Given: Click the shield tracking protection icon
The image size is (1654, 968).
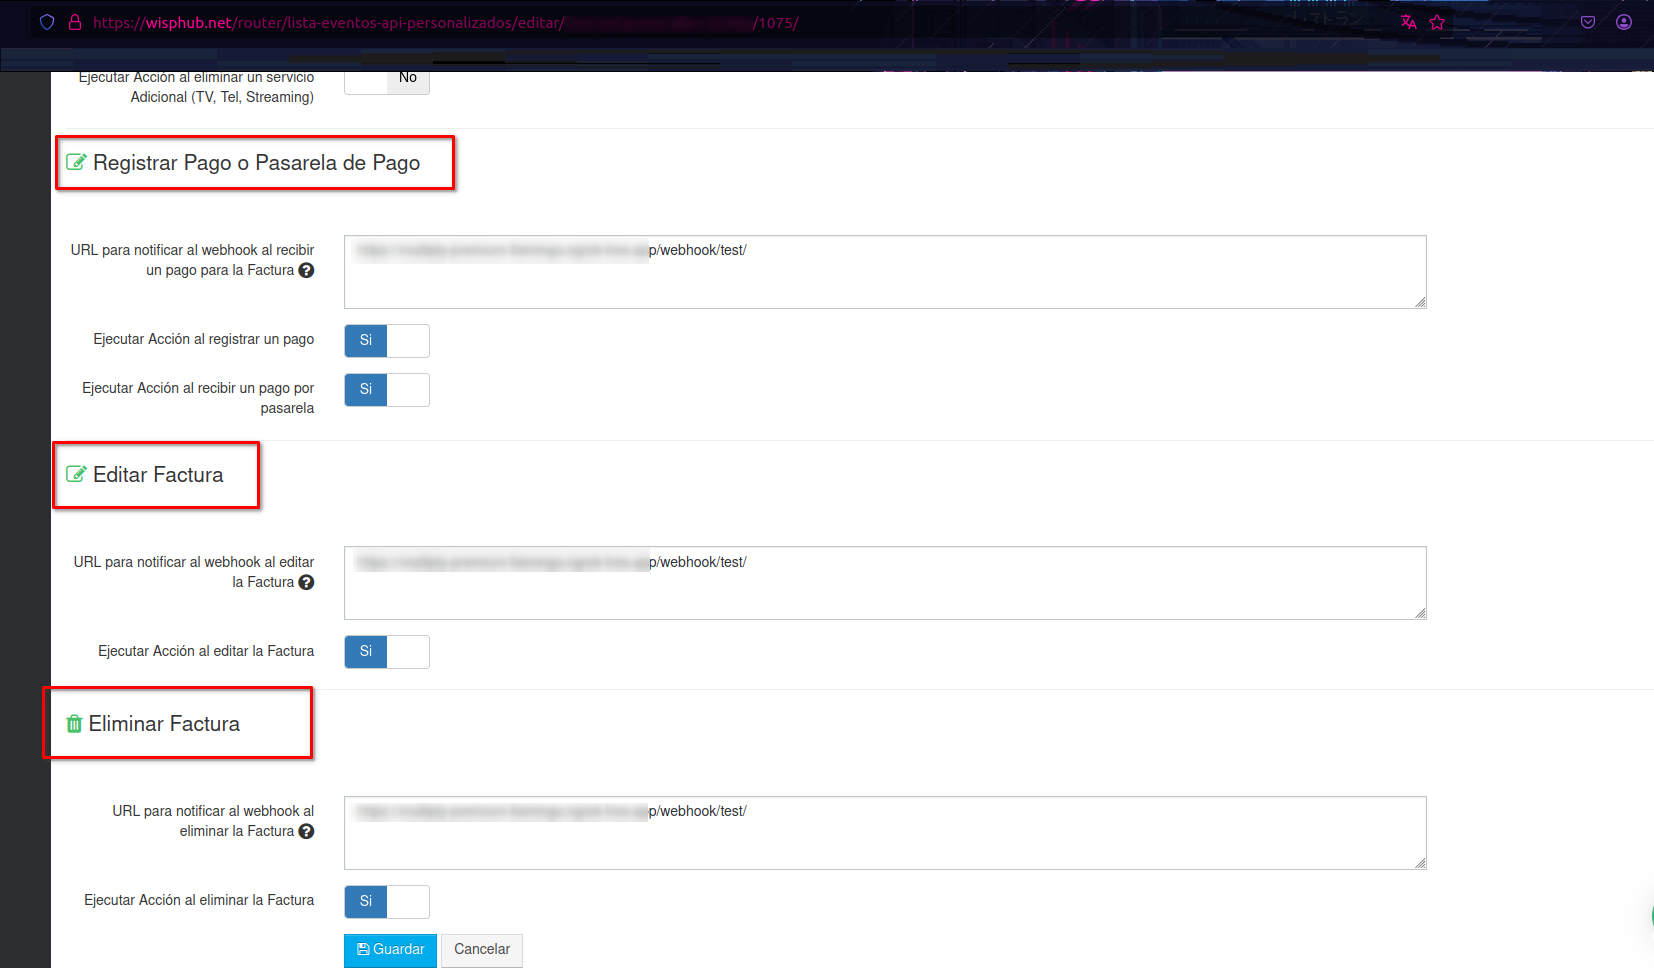Looking at the screenshot, I should click(x=47, y=22).
